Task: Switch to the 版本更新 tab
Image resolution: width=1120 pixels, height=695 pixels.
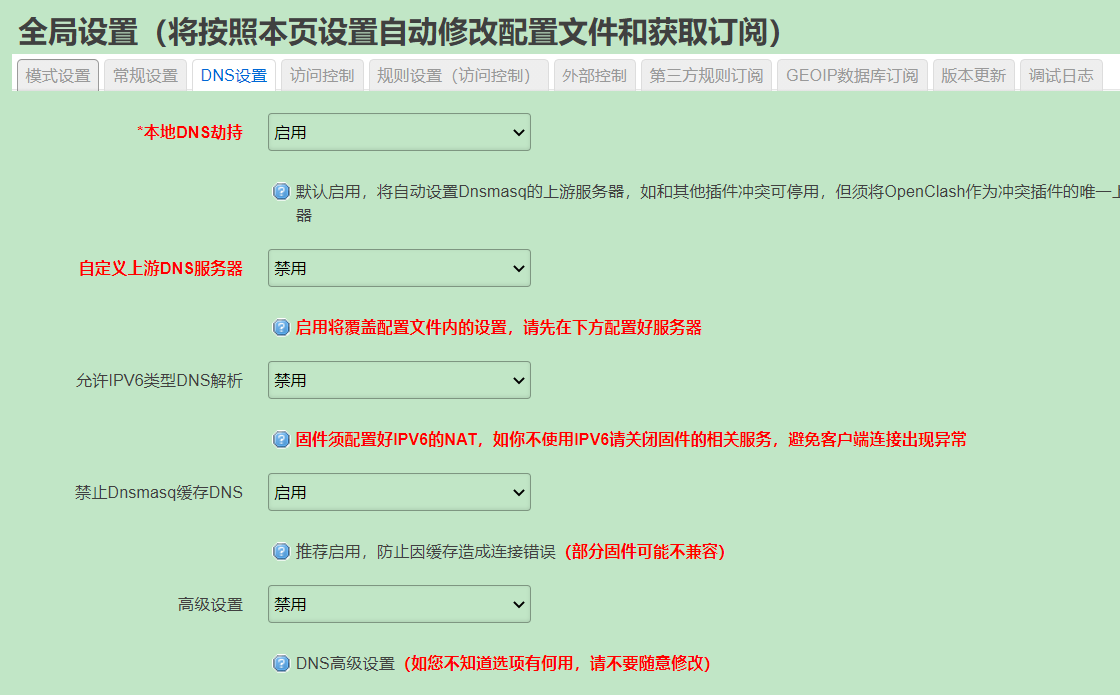Action: pos(973,74)
